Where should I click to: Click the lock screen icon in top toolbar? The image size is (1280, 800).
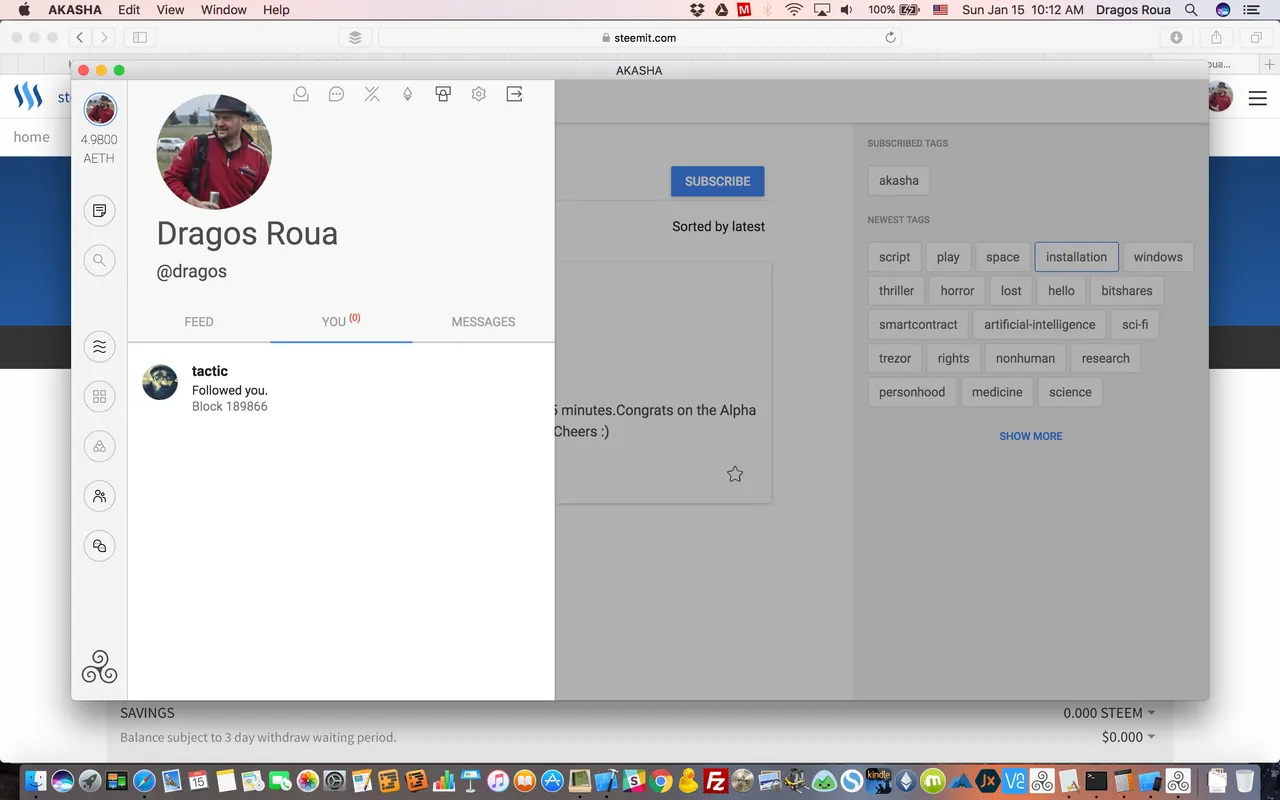tap(443, 94)
